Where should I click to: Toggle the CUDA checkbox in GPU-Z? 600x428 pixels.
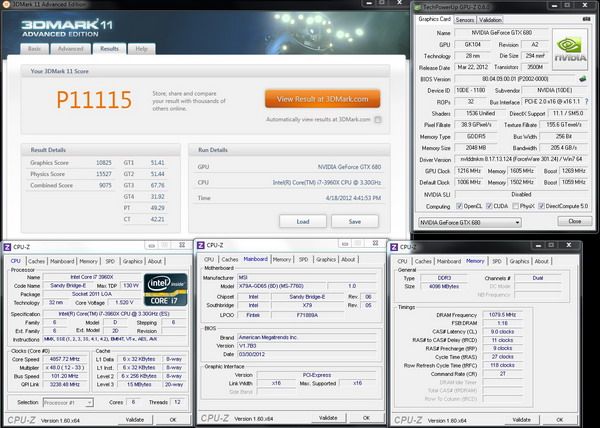[489, 206]
